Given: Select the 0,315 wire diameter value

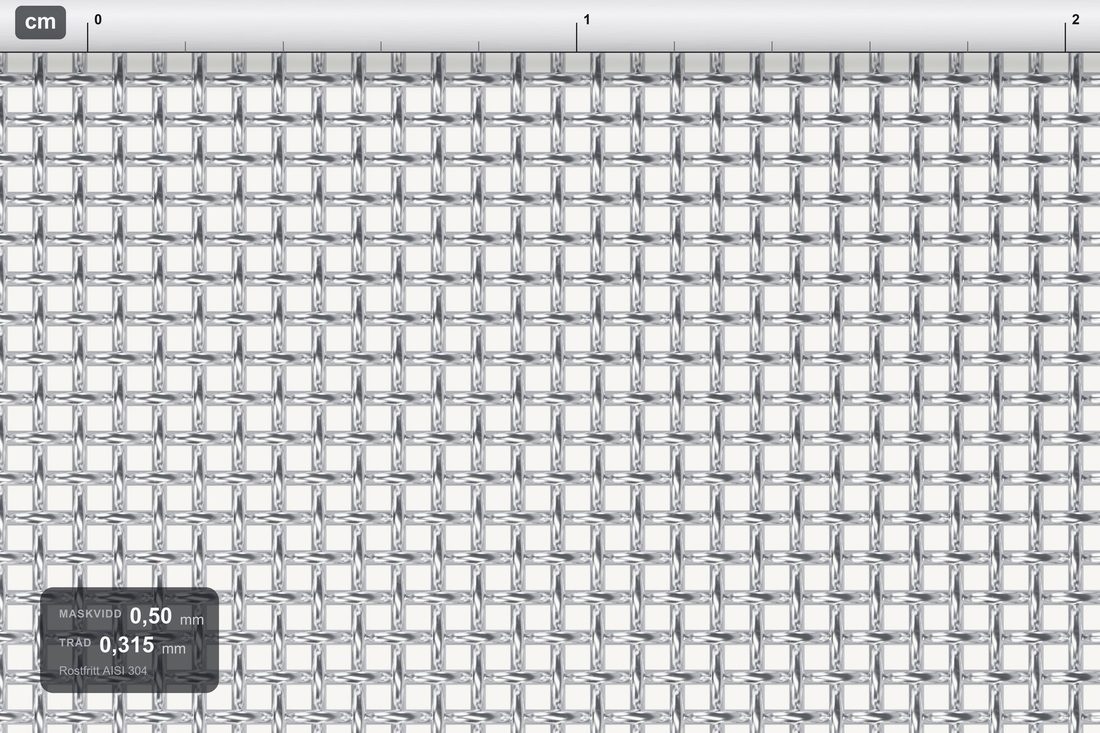Looking at the screenshot, I should point(126,645).
